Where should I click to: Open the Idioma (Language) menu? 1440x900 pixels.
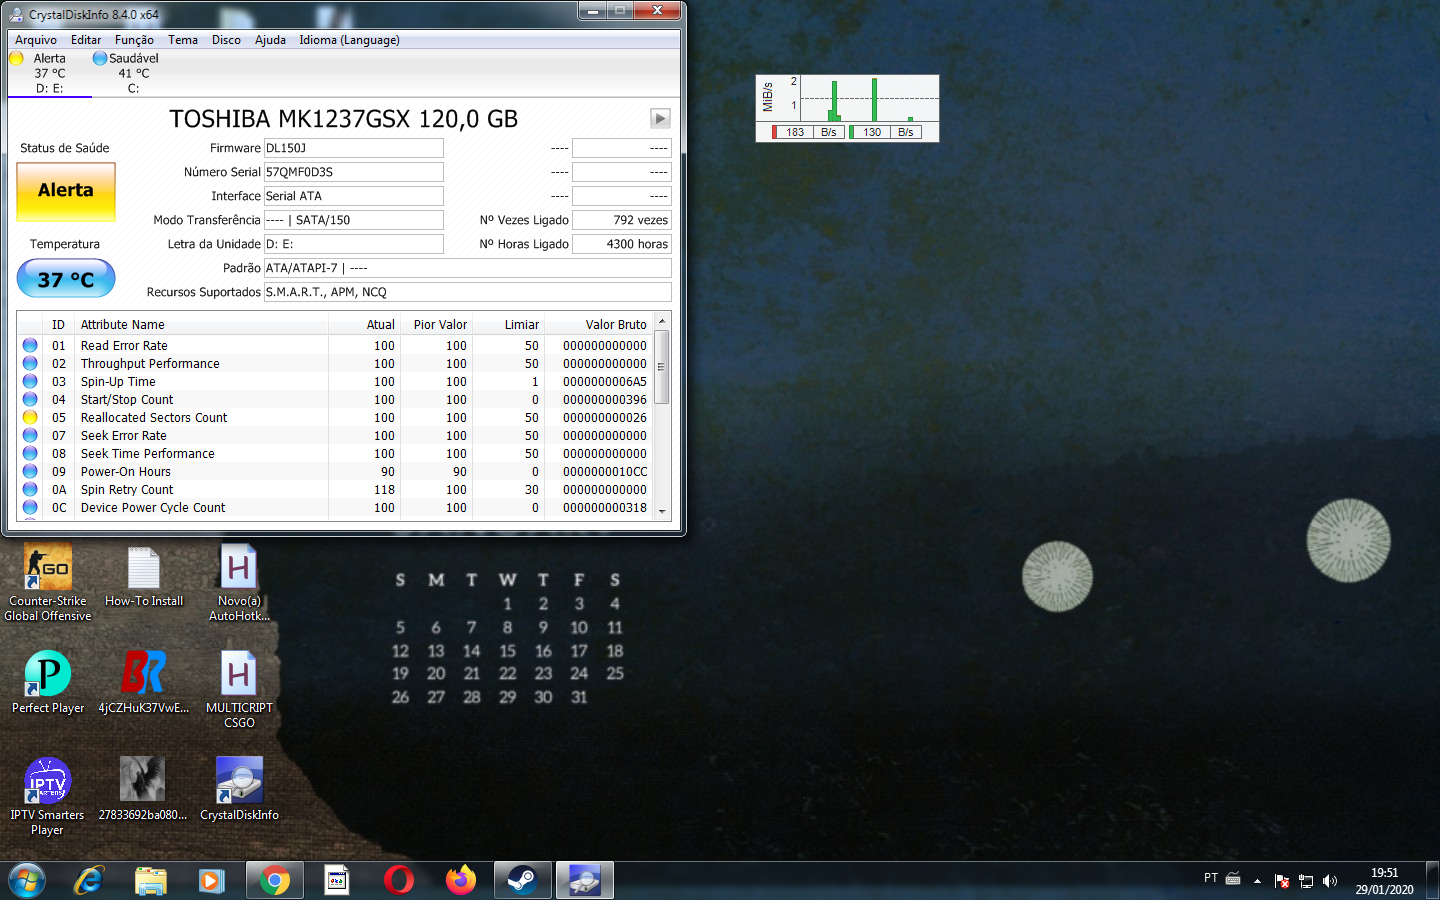349,40
